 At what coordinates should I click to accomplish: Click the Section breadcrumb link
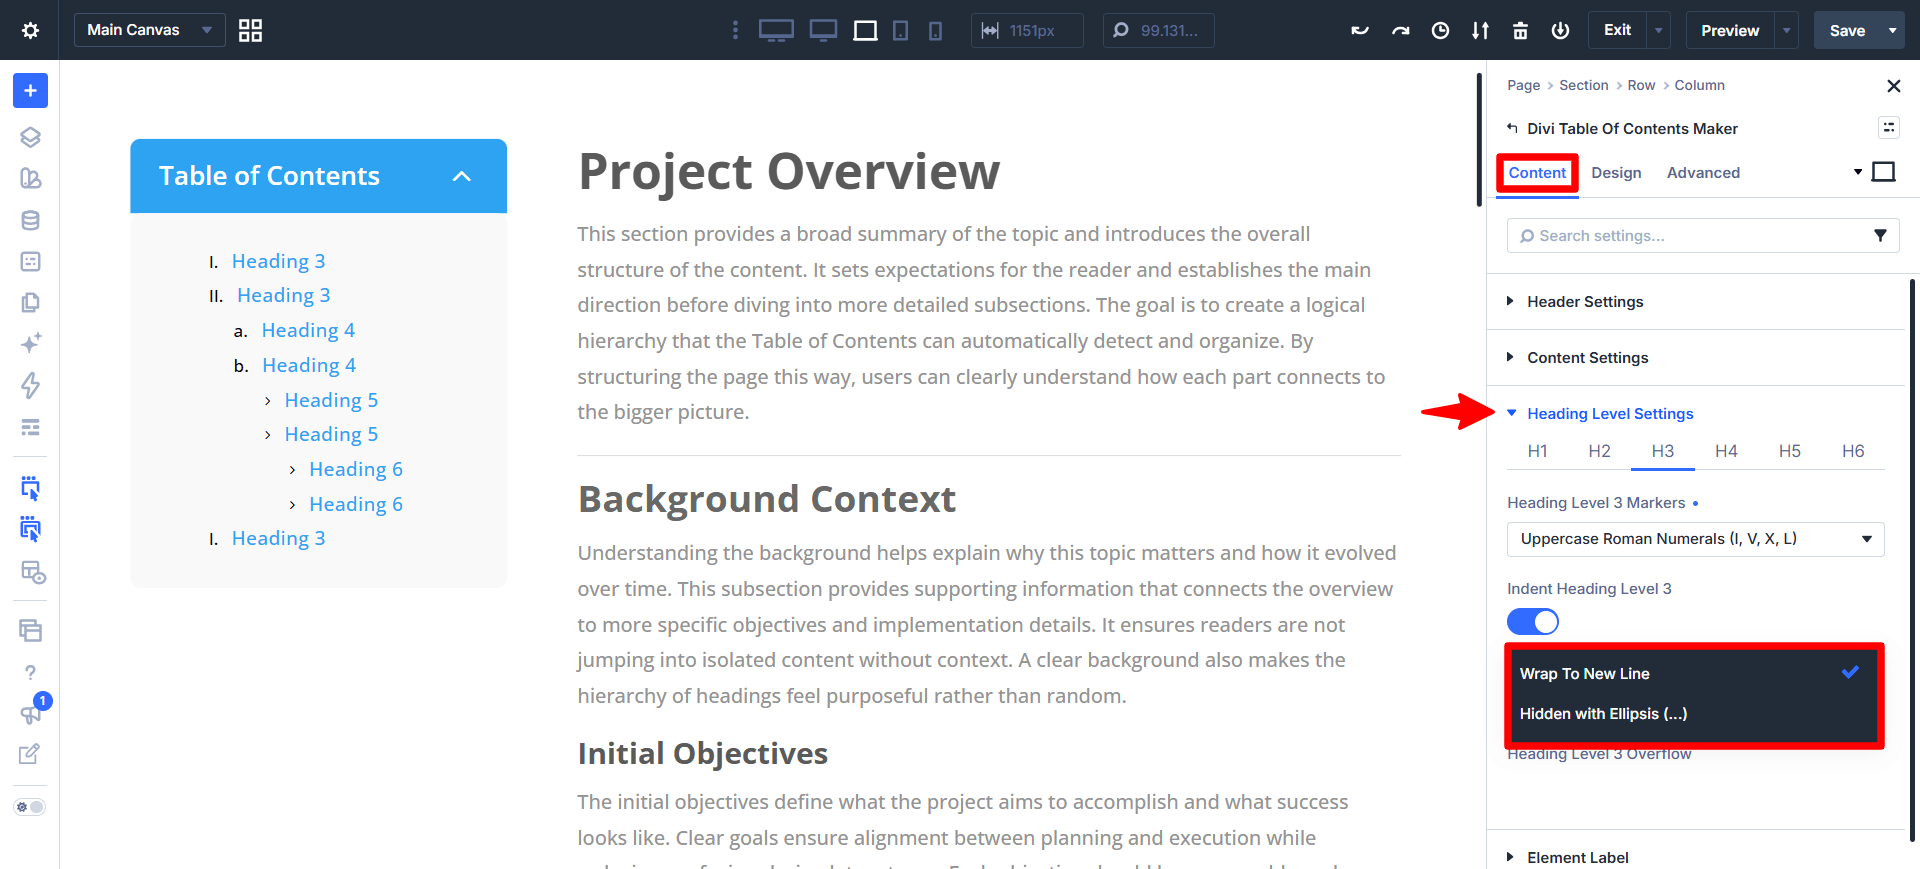(x=1584, y=85)
